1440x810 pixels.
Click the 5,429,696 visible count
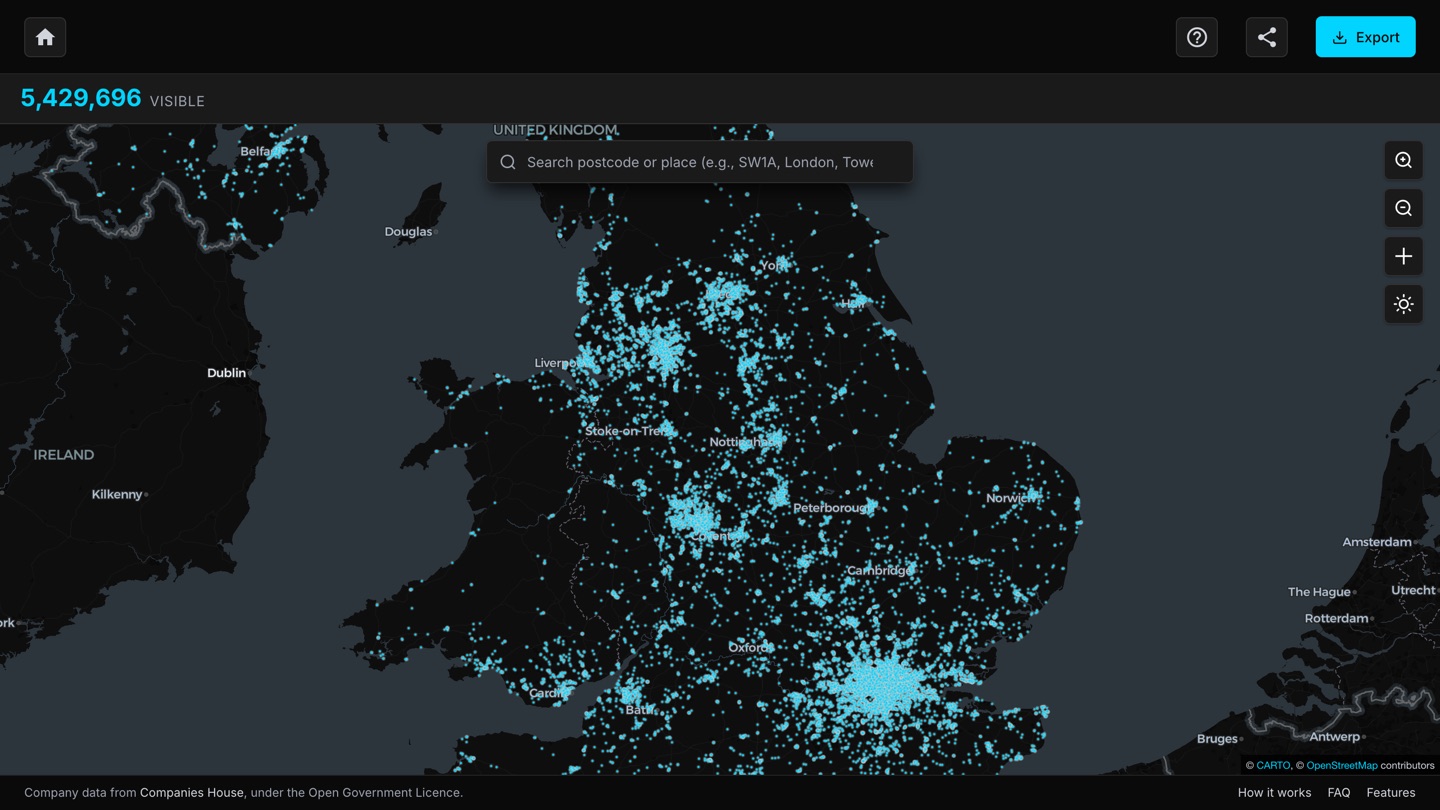(x=81, y=98)
